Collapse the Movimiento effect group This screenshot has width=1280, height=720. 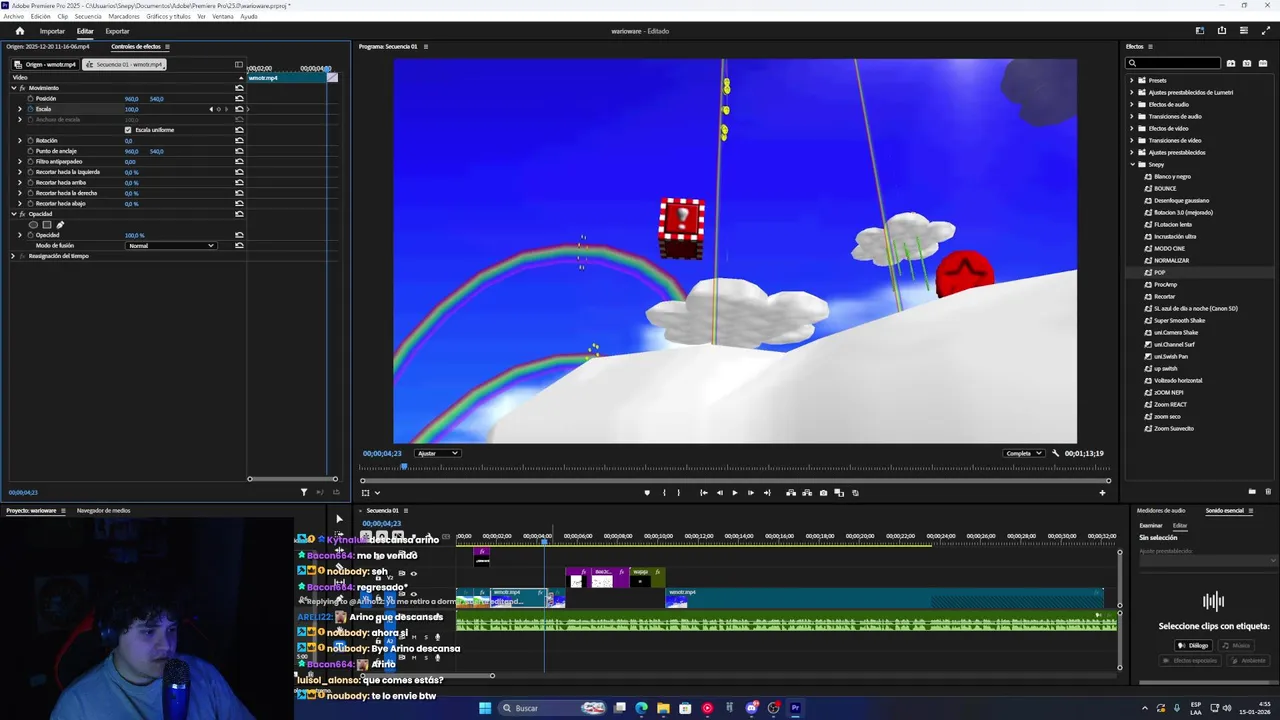tap(14, 88)
